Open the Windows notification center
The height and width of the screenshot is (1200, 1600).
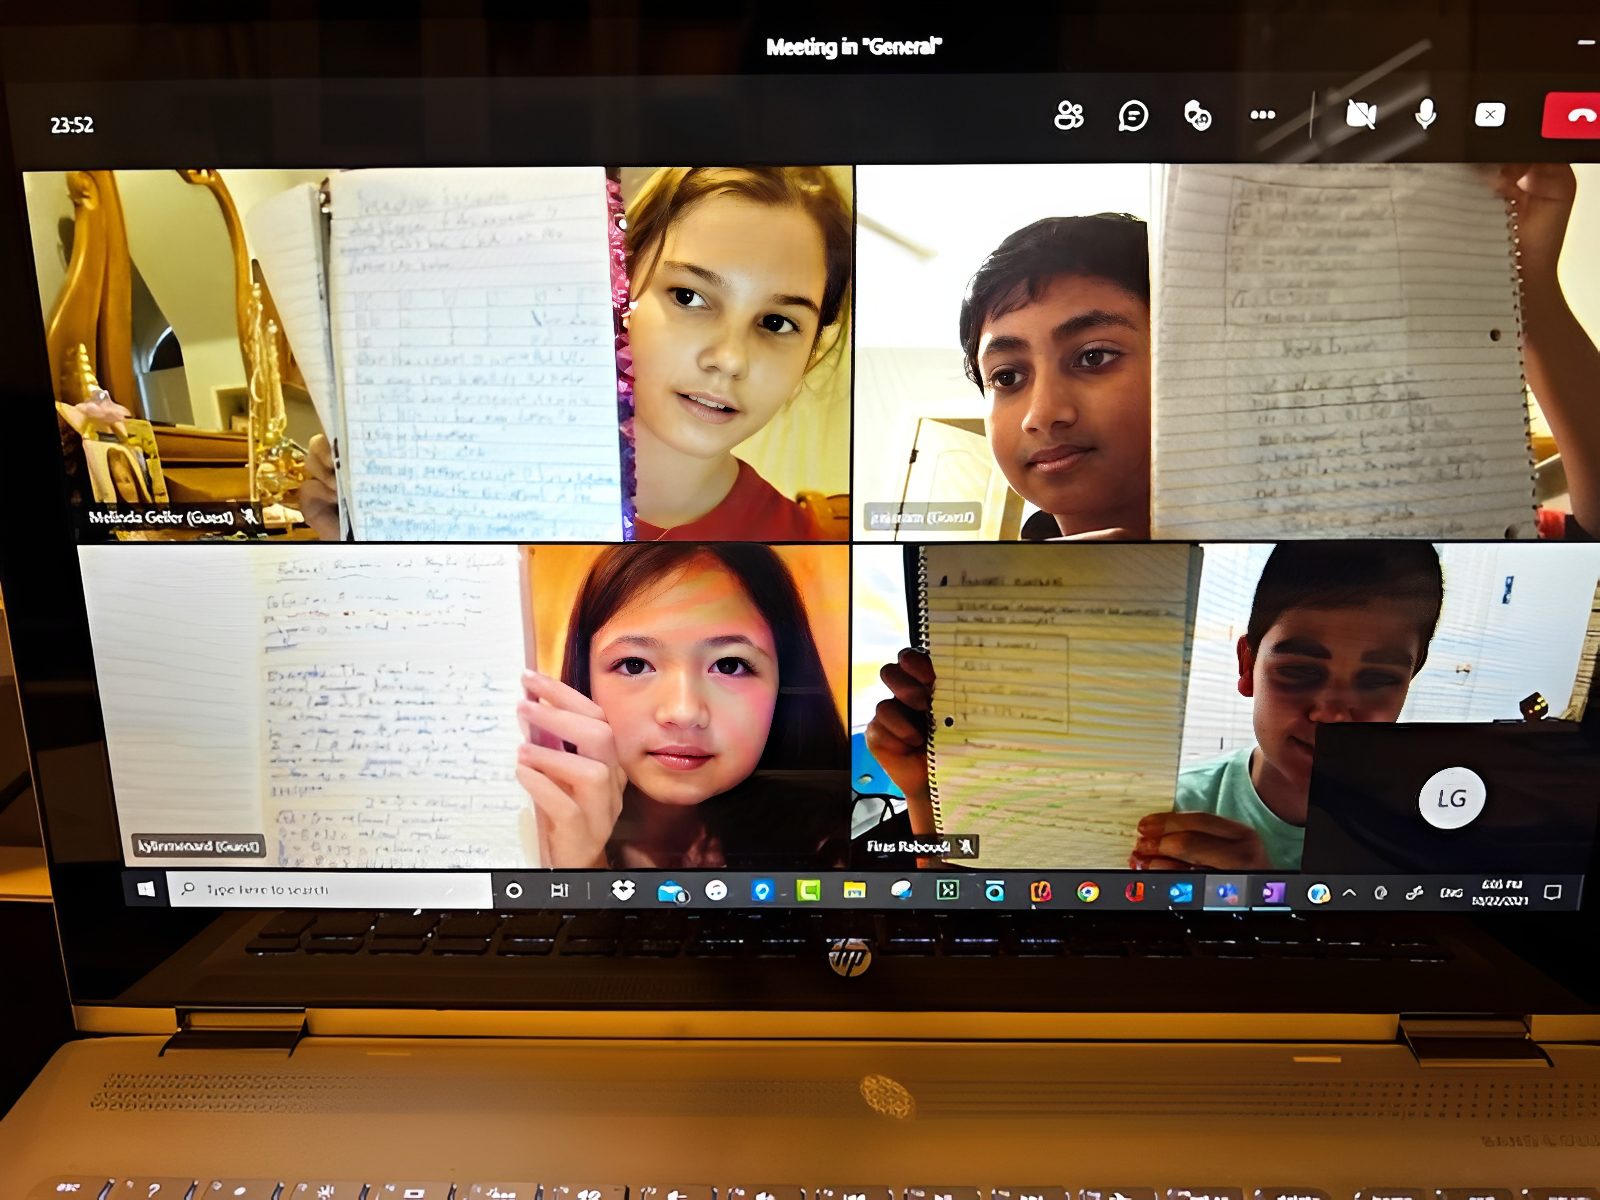click(1552, 892)
